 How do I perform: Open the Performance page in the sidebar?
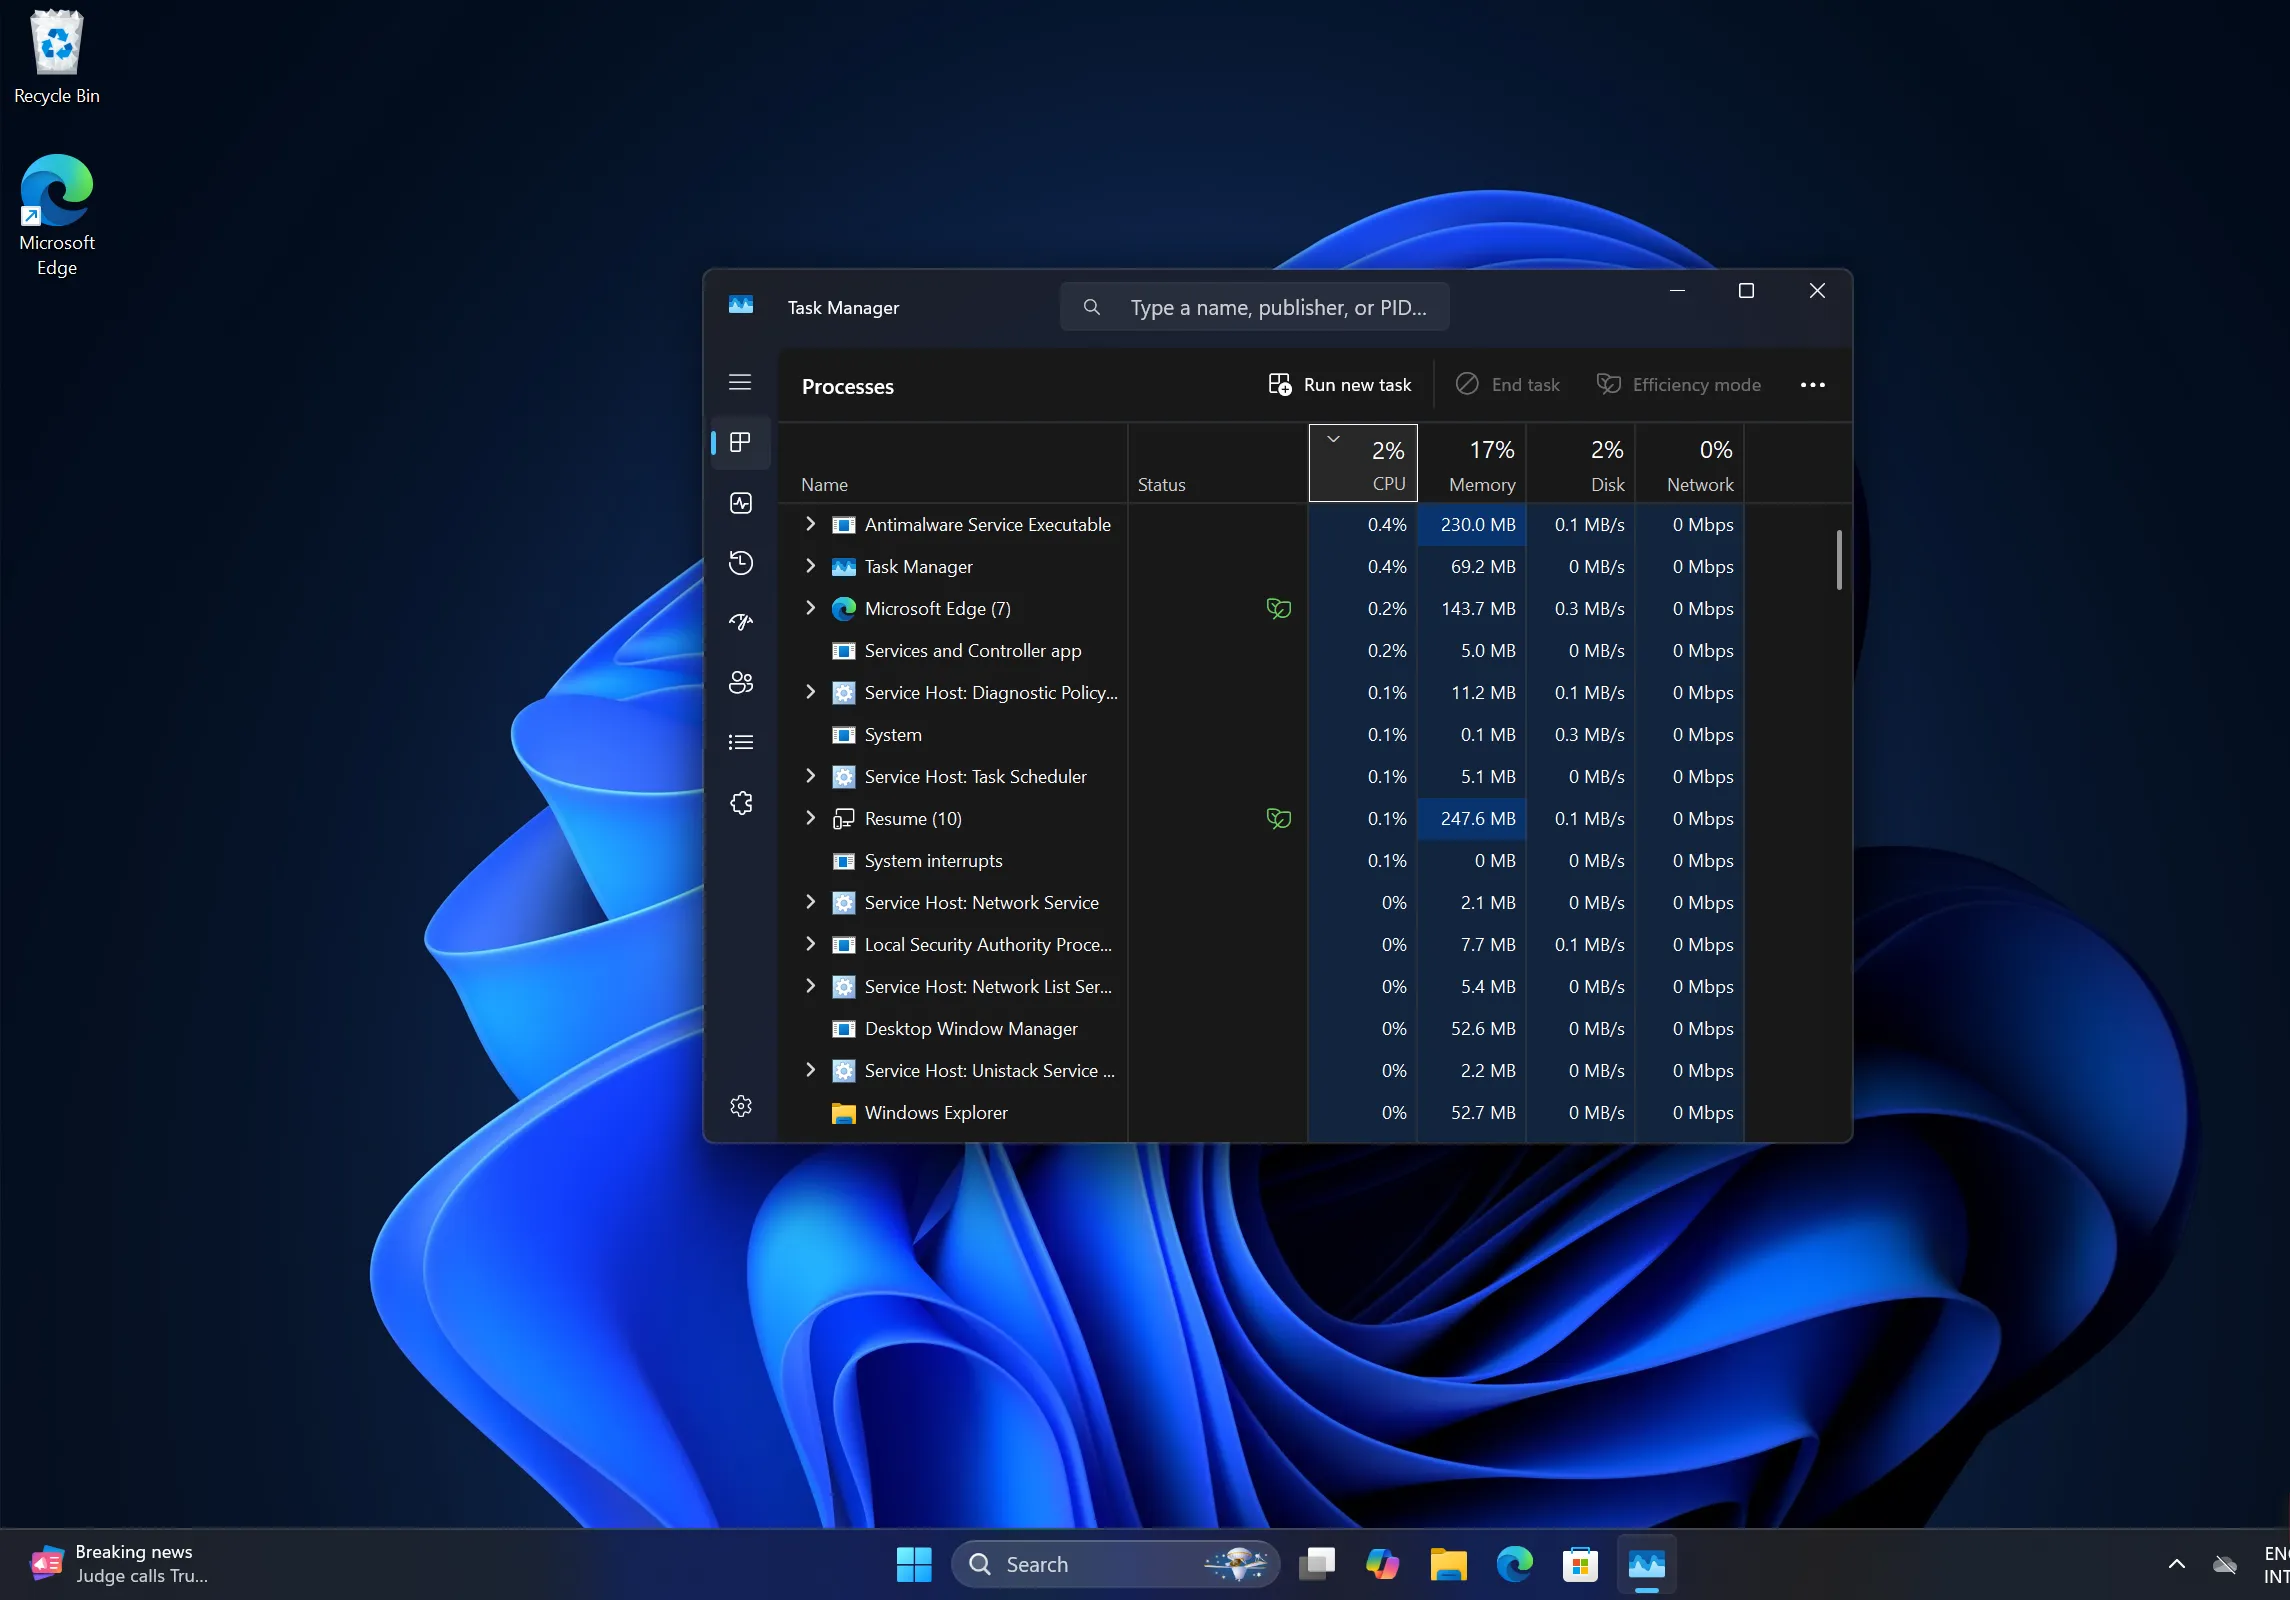[x=740, y=503]
